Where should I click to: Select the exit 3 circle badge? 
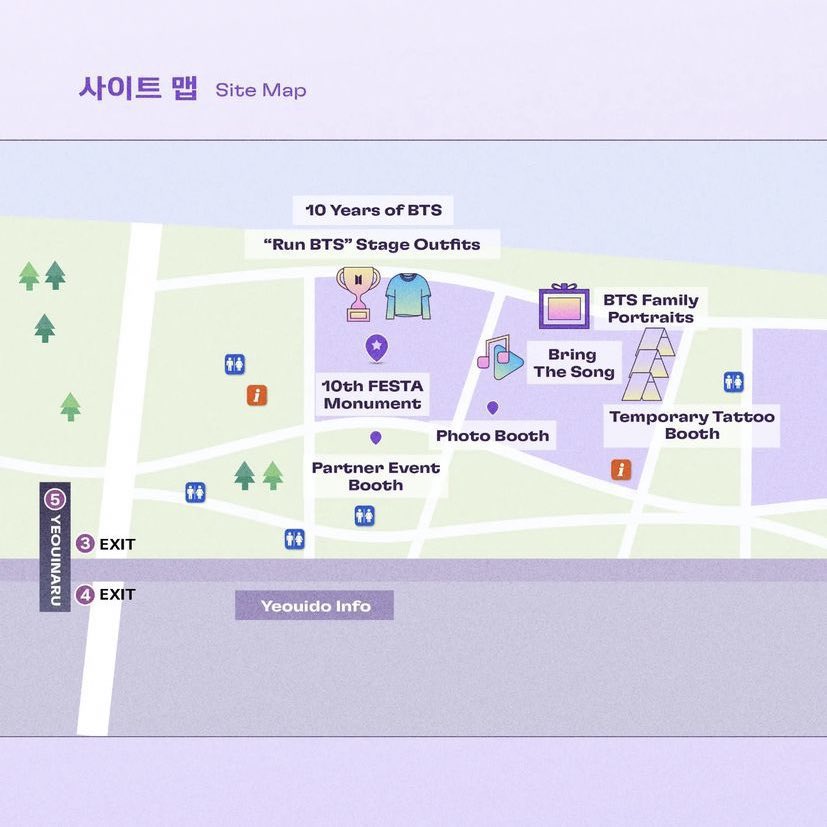[85, 544]
